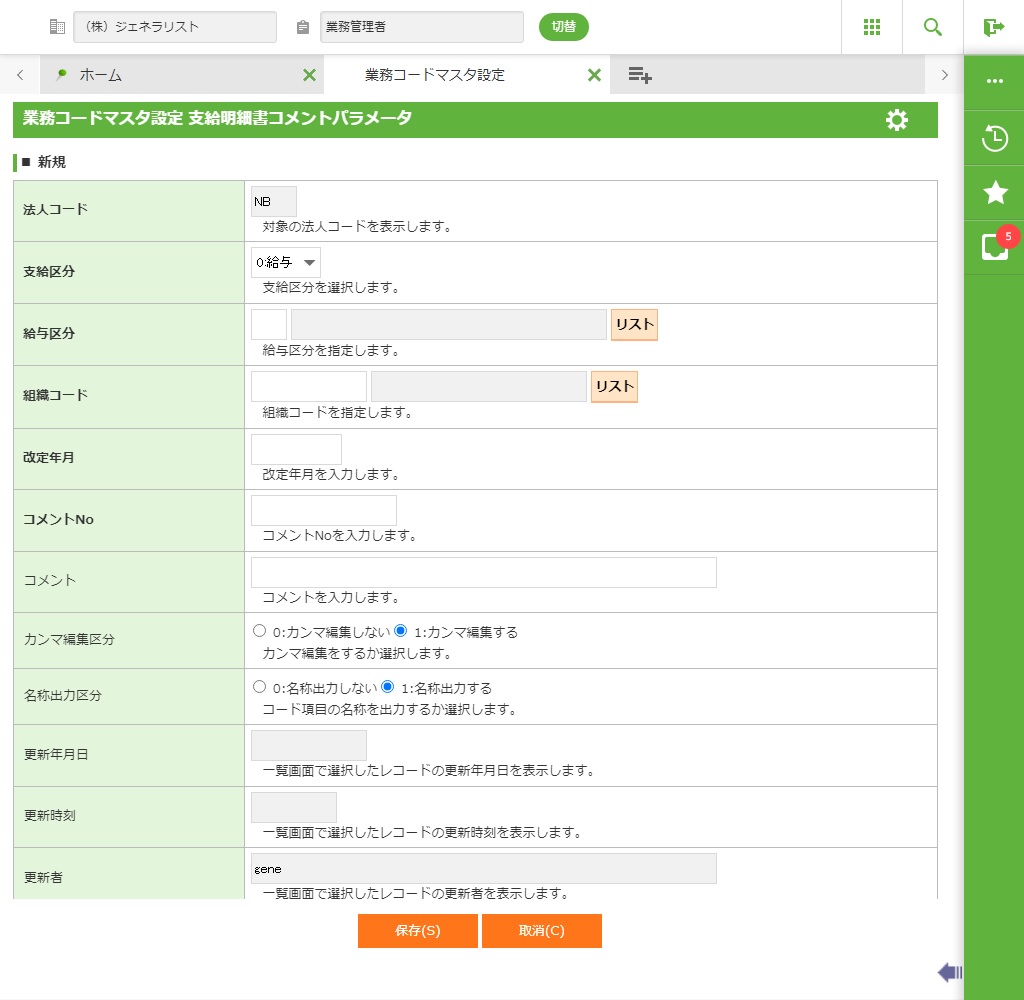The width and height of the screenshot is (1024, 1000).
Task: Select radio 0:名称出力しない
Action: (x=260, y=687)
